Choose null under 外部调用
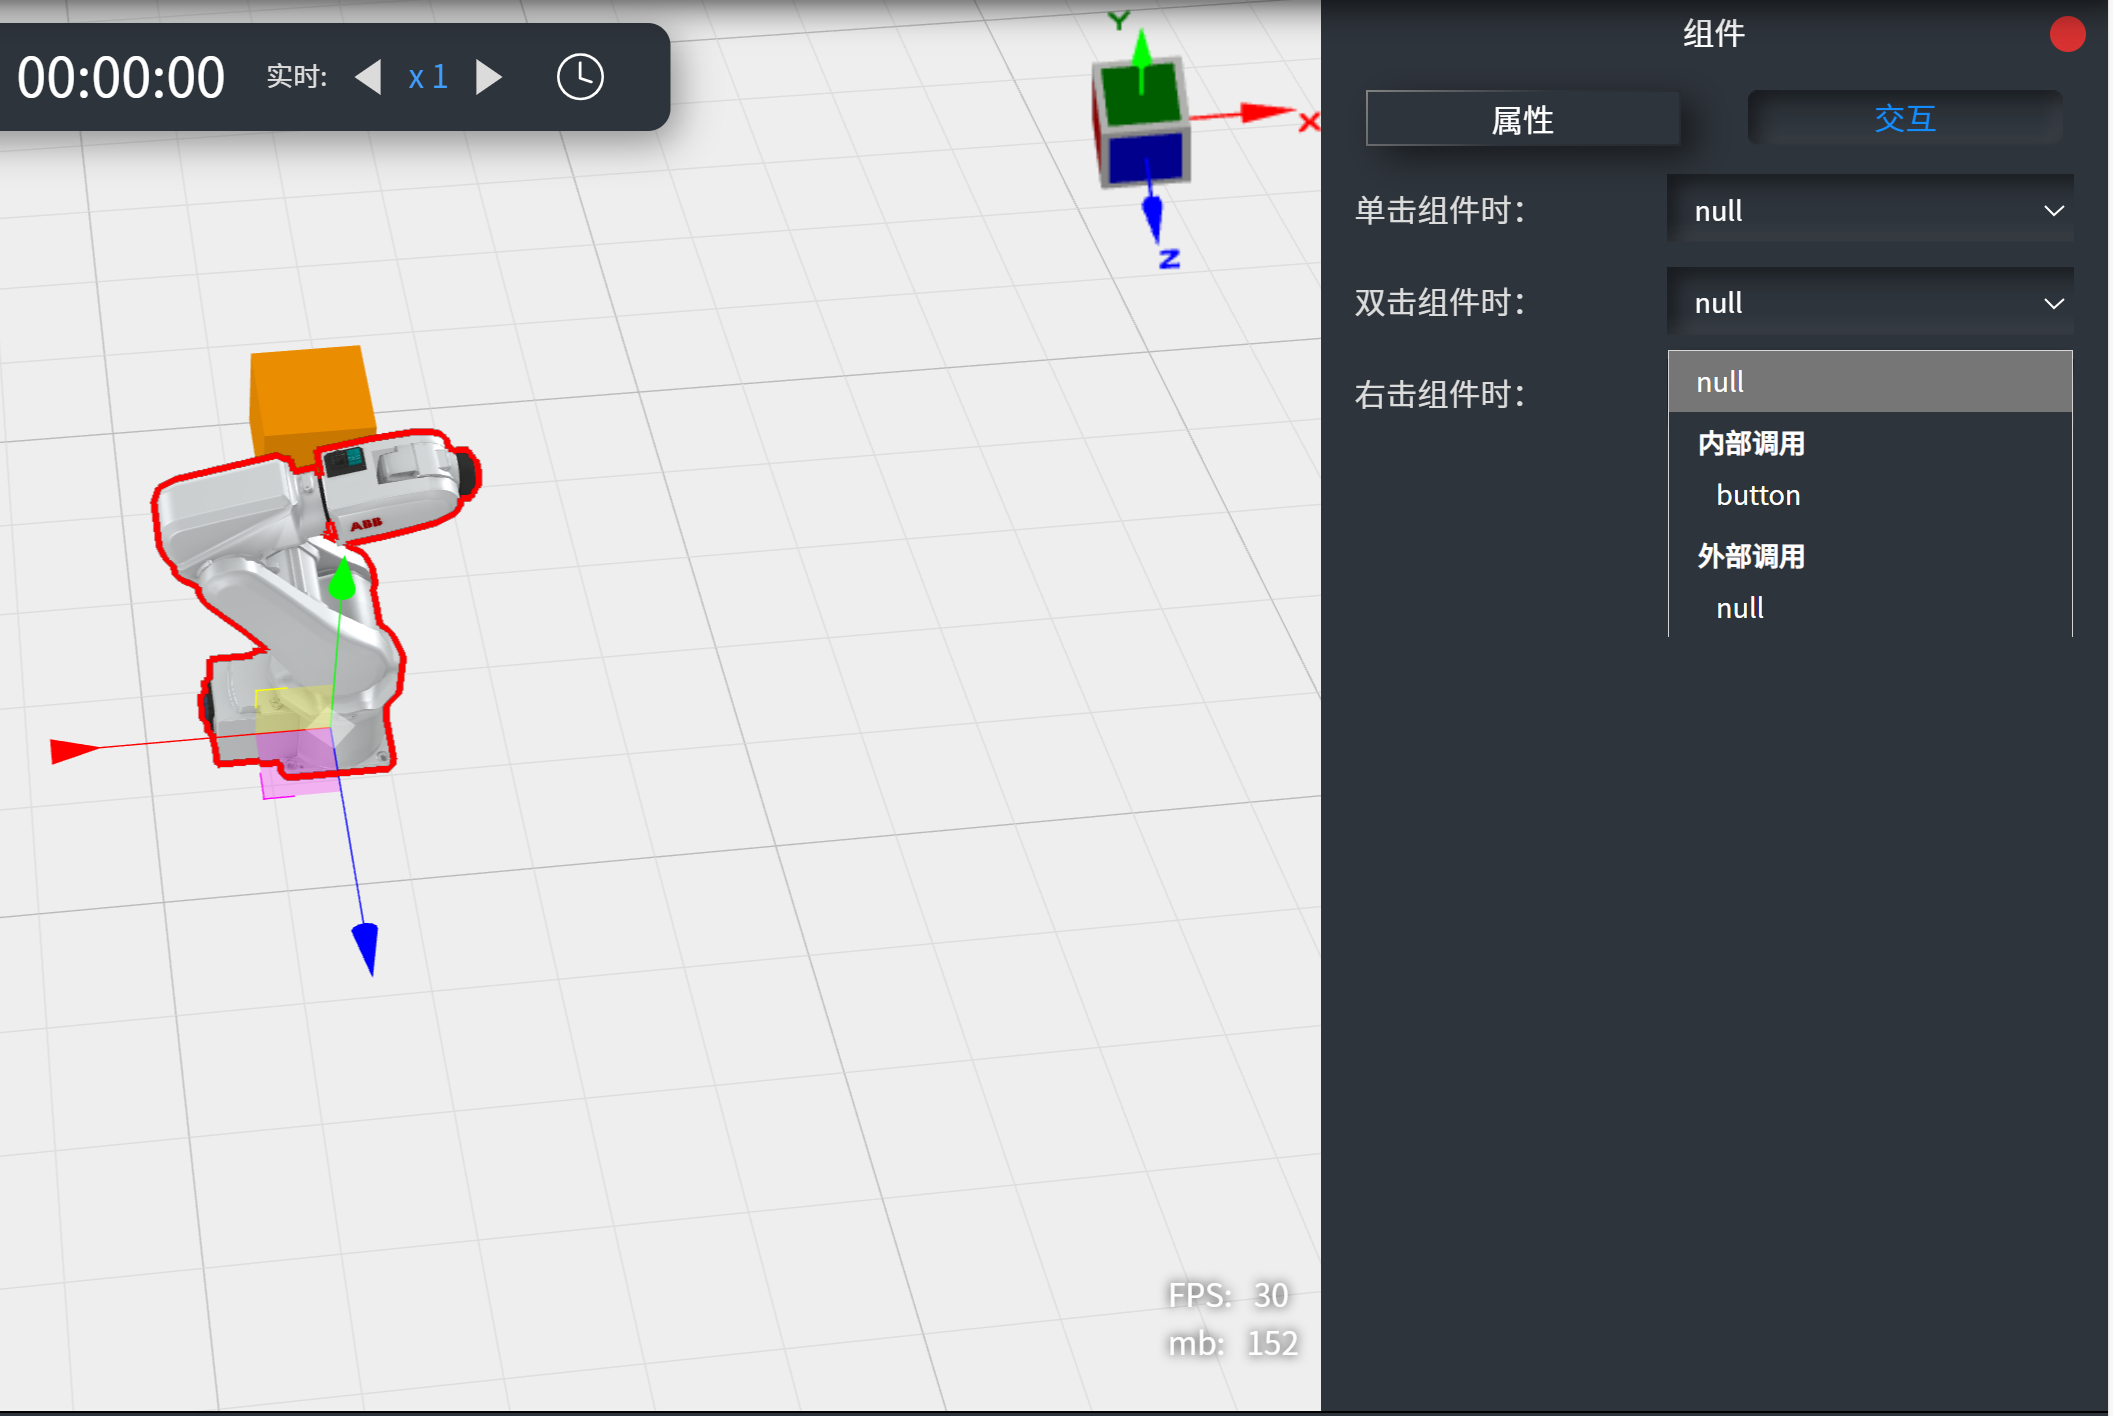The image size is (2113, 1416). click(x=1740, y=608)
